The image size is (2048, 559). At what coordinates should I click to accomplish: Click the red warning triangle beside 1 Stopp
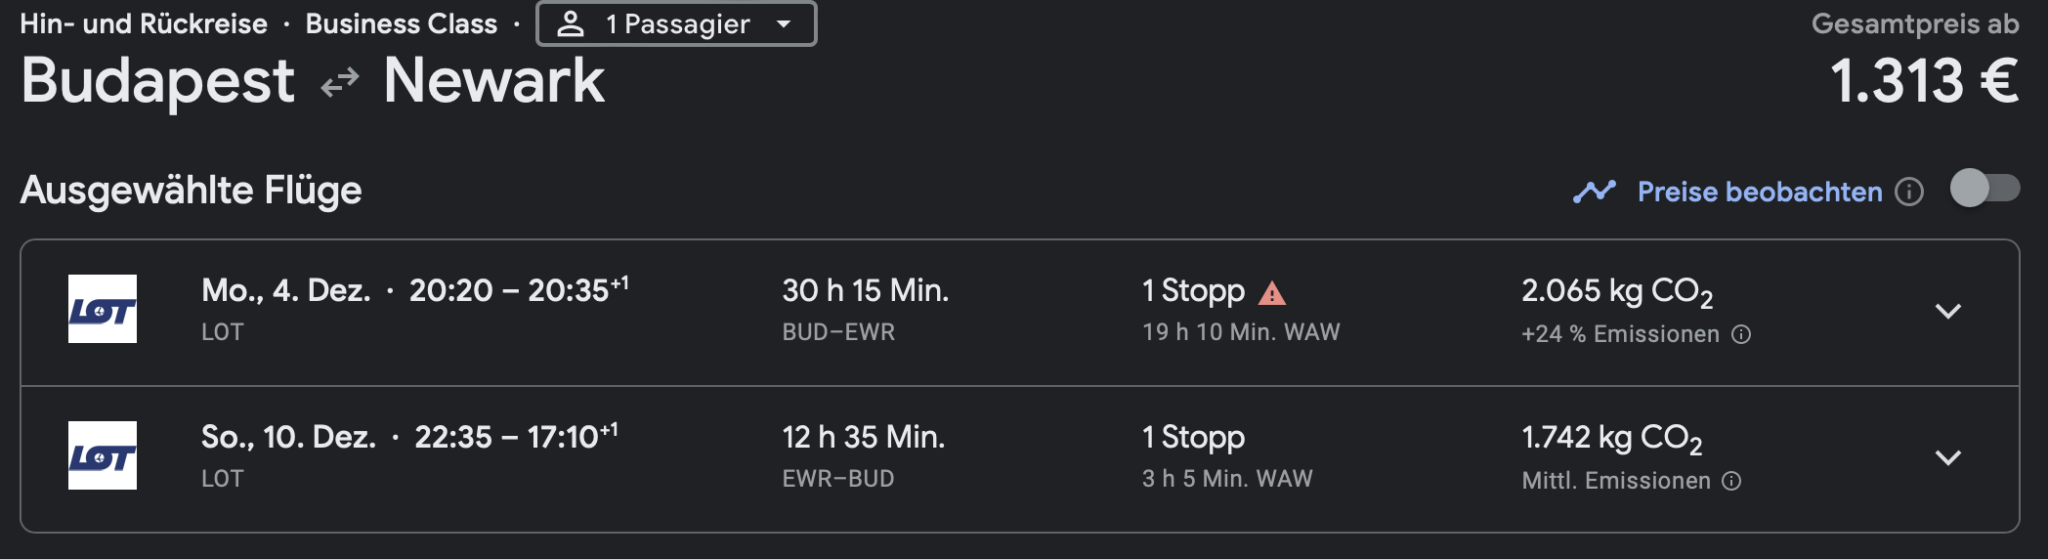[1272, 293]
